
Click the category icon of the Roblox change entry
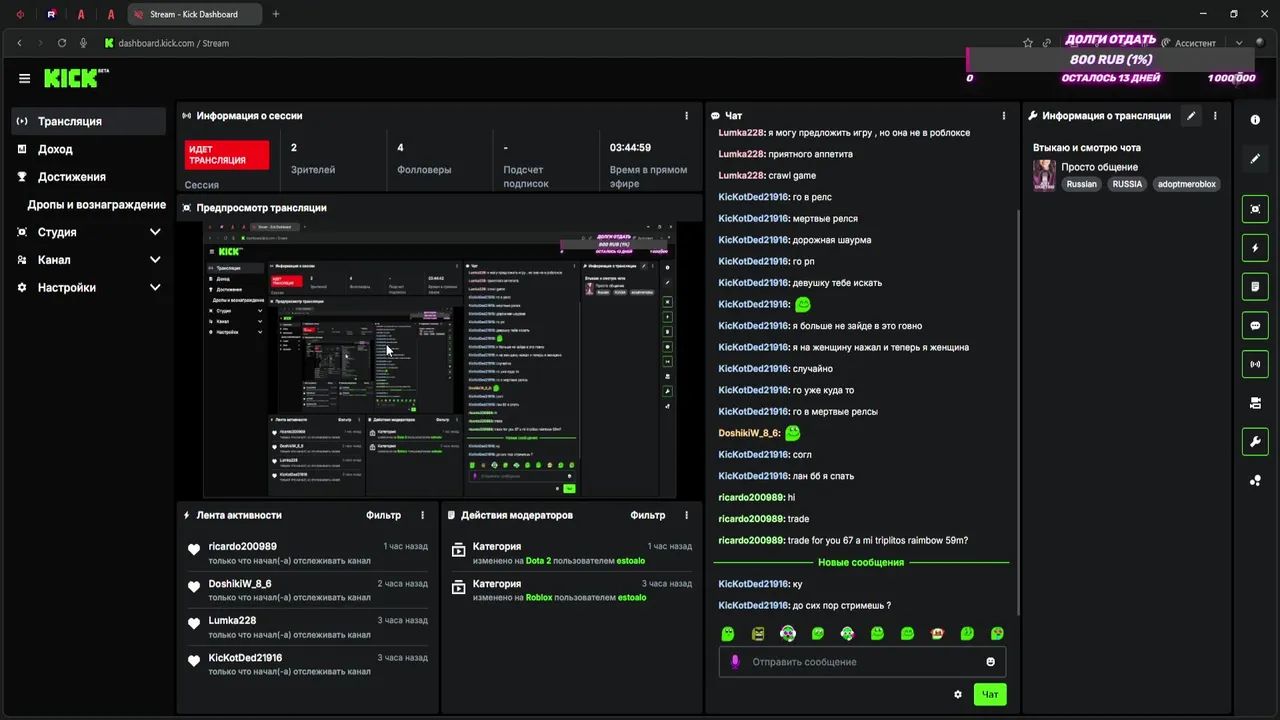(x=459, y=586)
